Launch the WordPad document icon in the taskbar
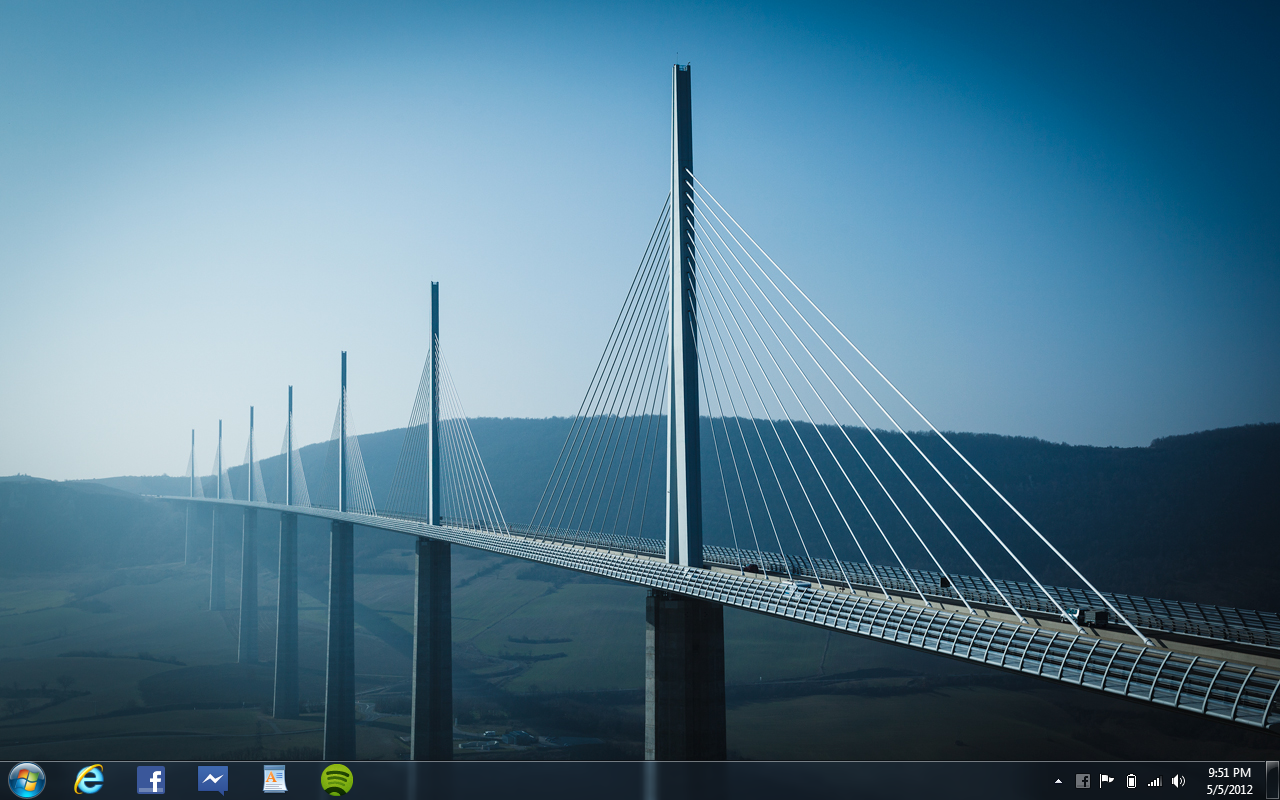The width and height of the screenshot is (1280, 800). pyautogui.click(x=275, y=779)
